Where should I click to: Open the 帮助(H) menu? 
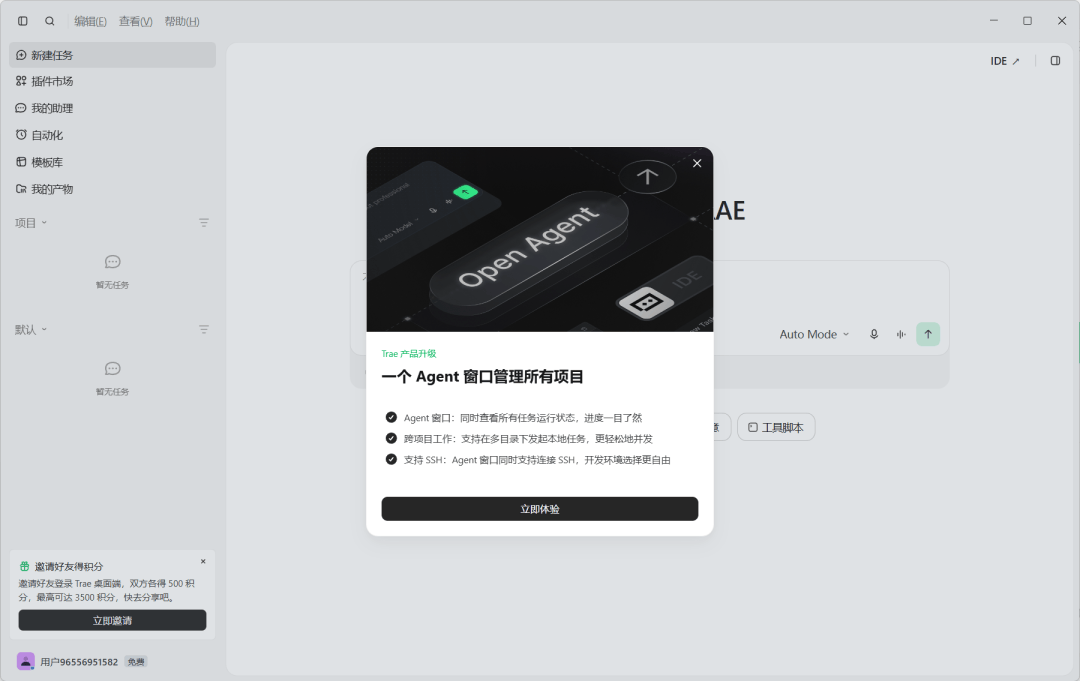pyautogui.click(x=182, y=21)
